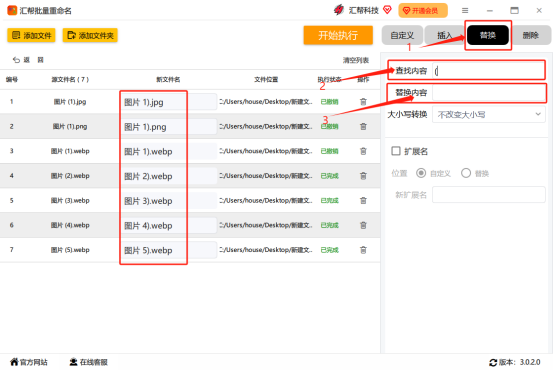Delete row 2 图片 (1).png with trash icon

click(363, 127)
